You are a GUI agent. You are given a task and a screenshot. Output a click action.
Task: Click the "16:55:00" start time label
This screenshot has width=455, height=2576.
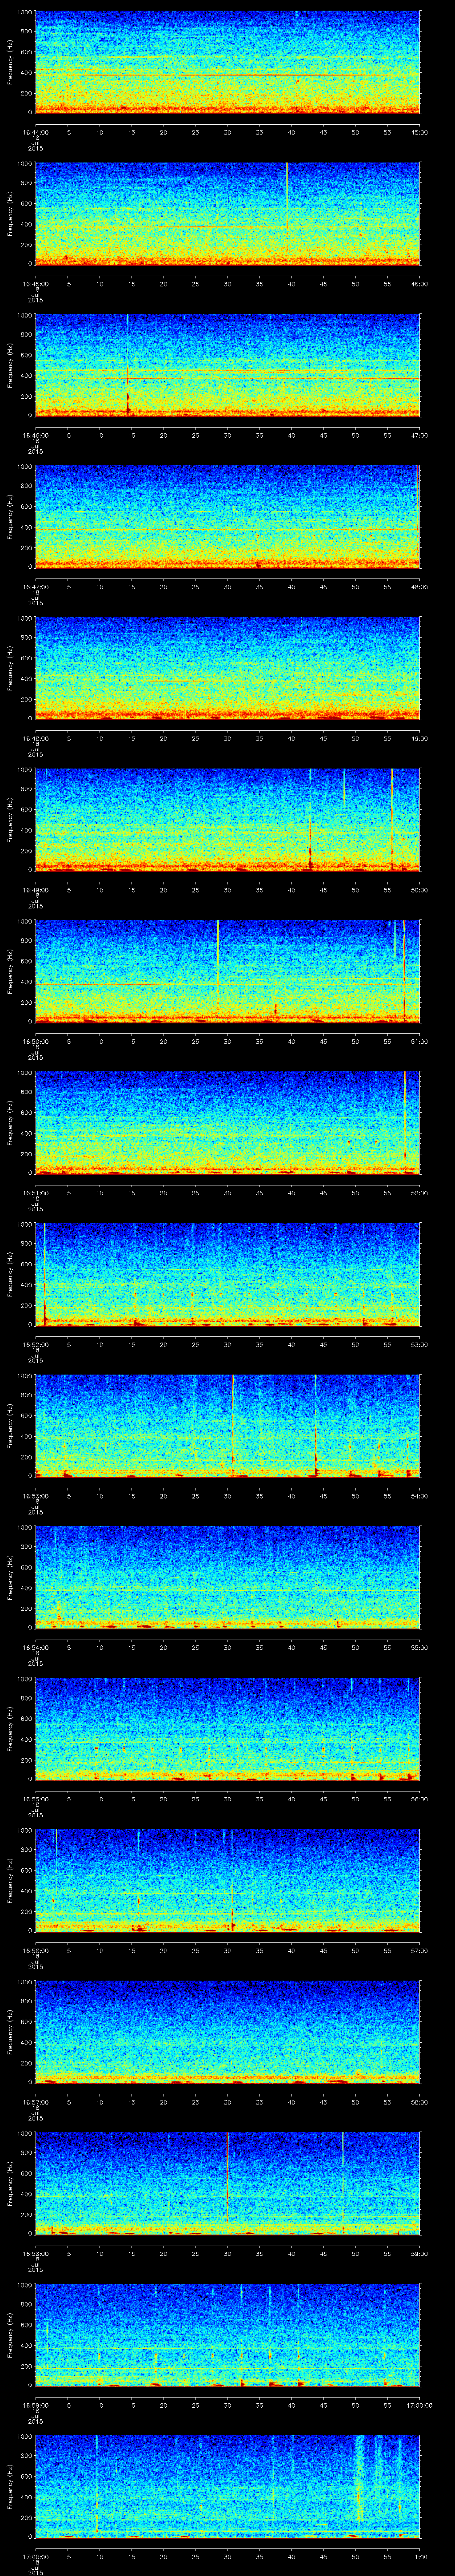35,1798
